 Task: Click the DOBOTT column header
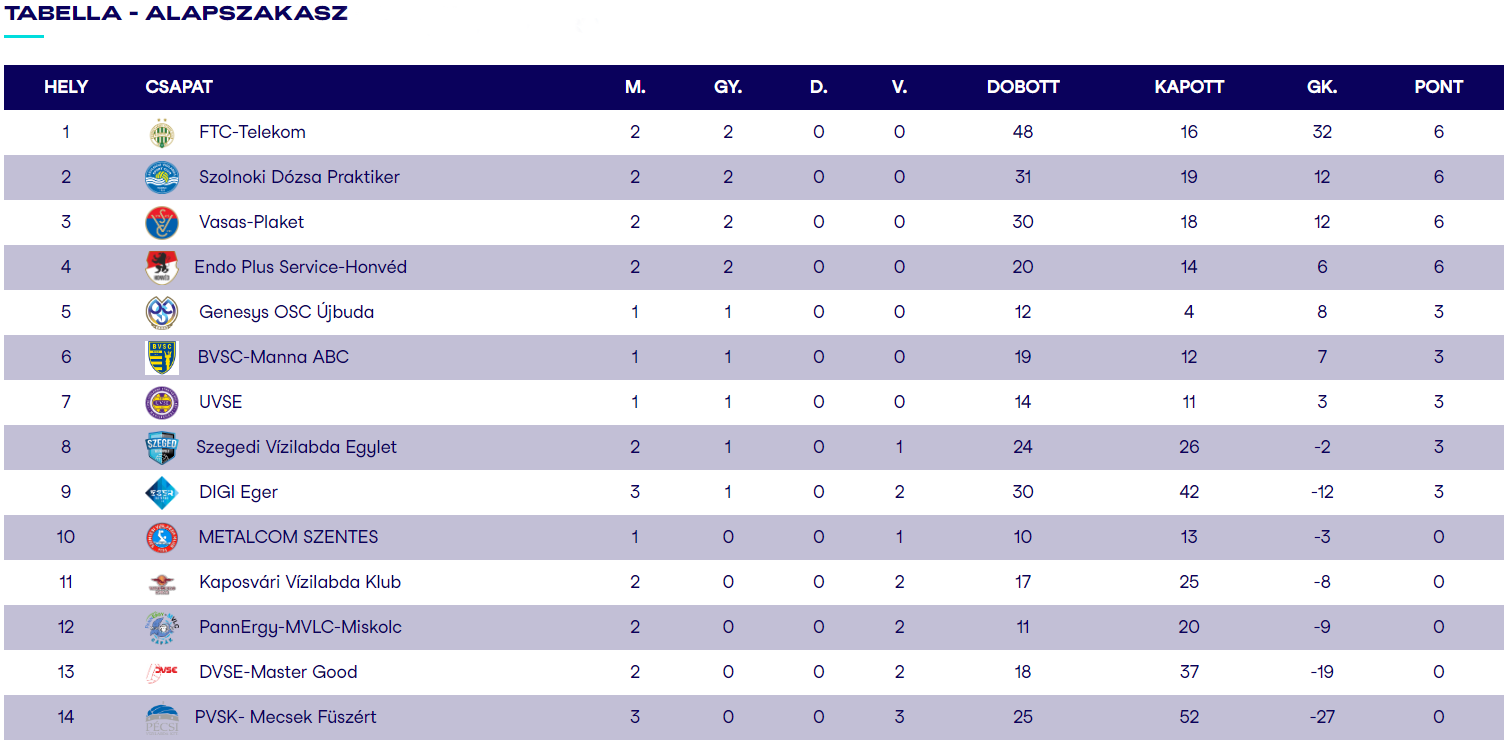coord(1022,87)
